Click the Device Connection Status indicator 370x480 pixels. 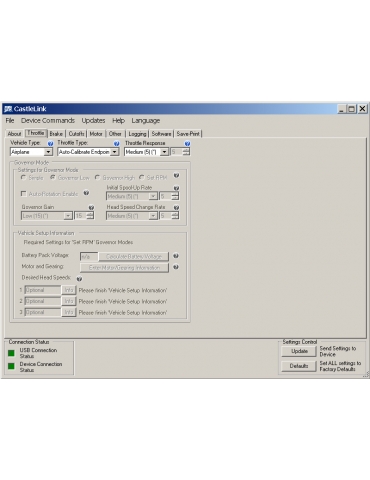pyautogui.click(x=11, y=366)
